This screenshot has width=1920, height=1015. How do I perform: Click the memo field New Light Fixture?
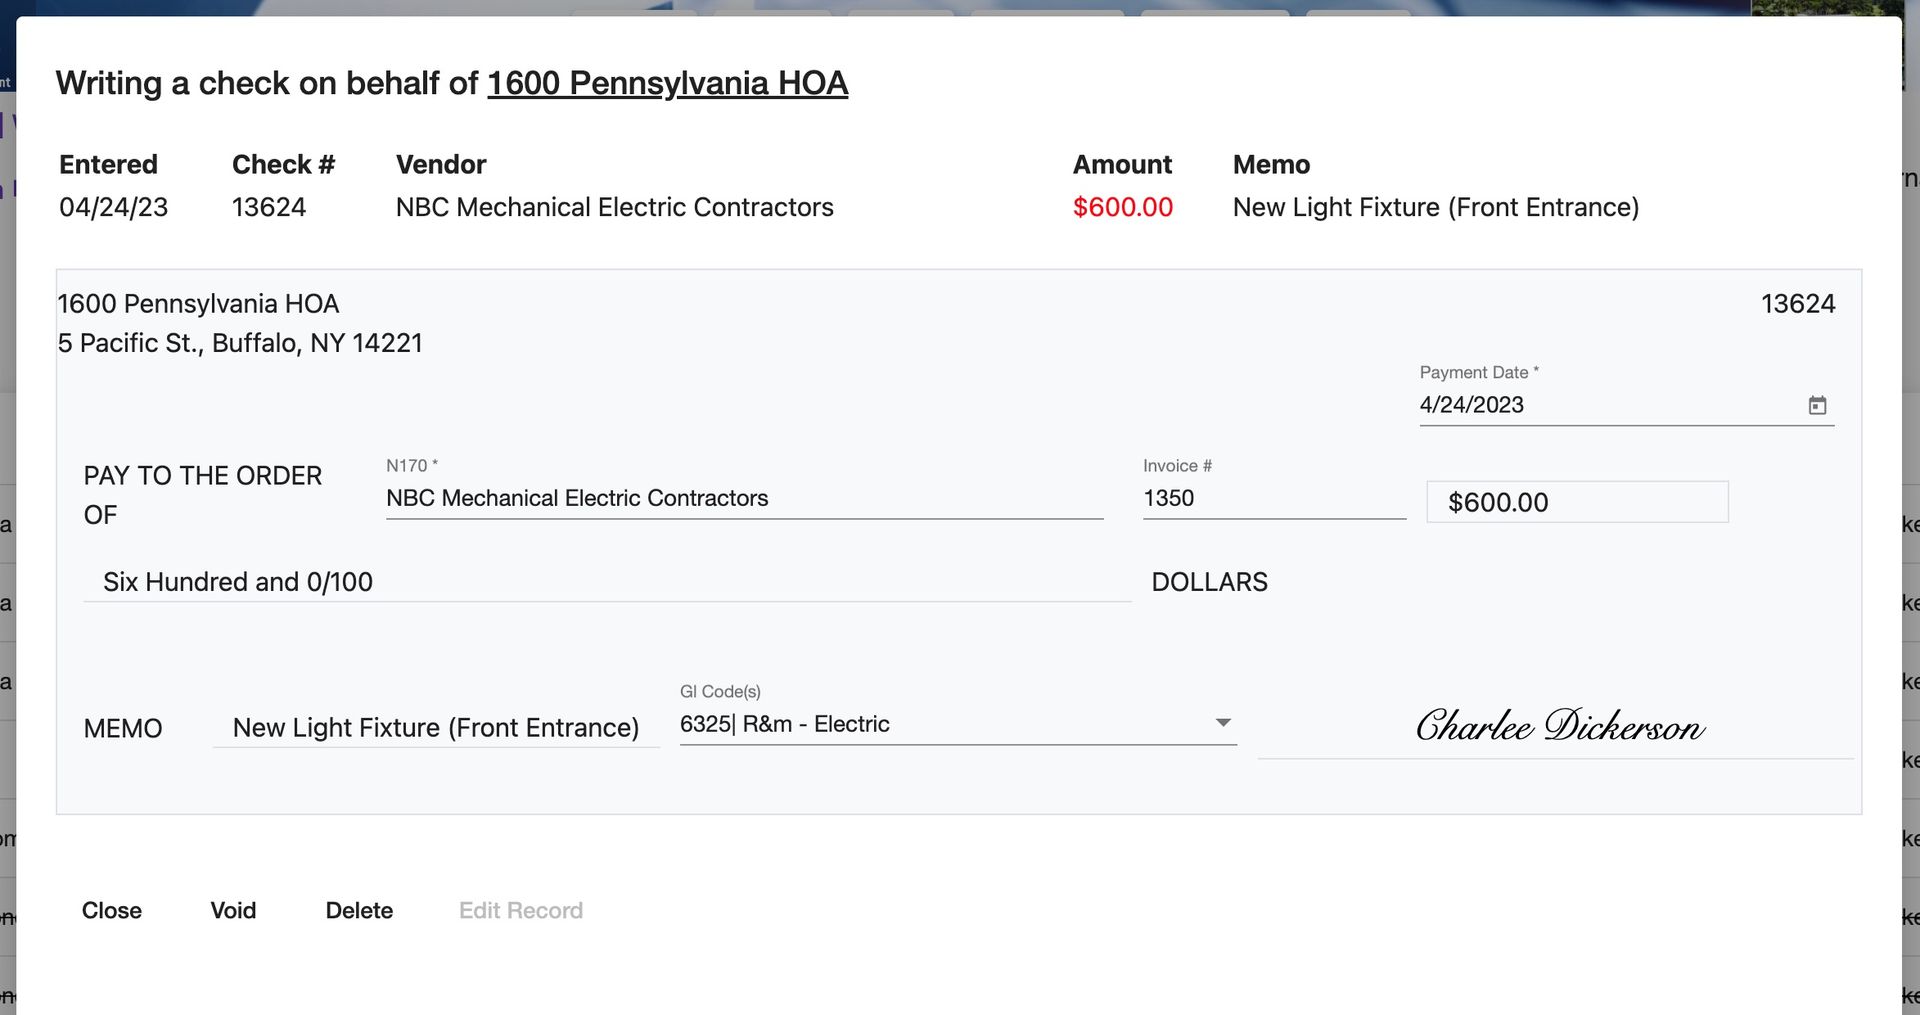(x=436, y=727)
